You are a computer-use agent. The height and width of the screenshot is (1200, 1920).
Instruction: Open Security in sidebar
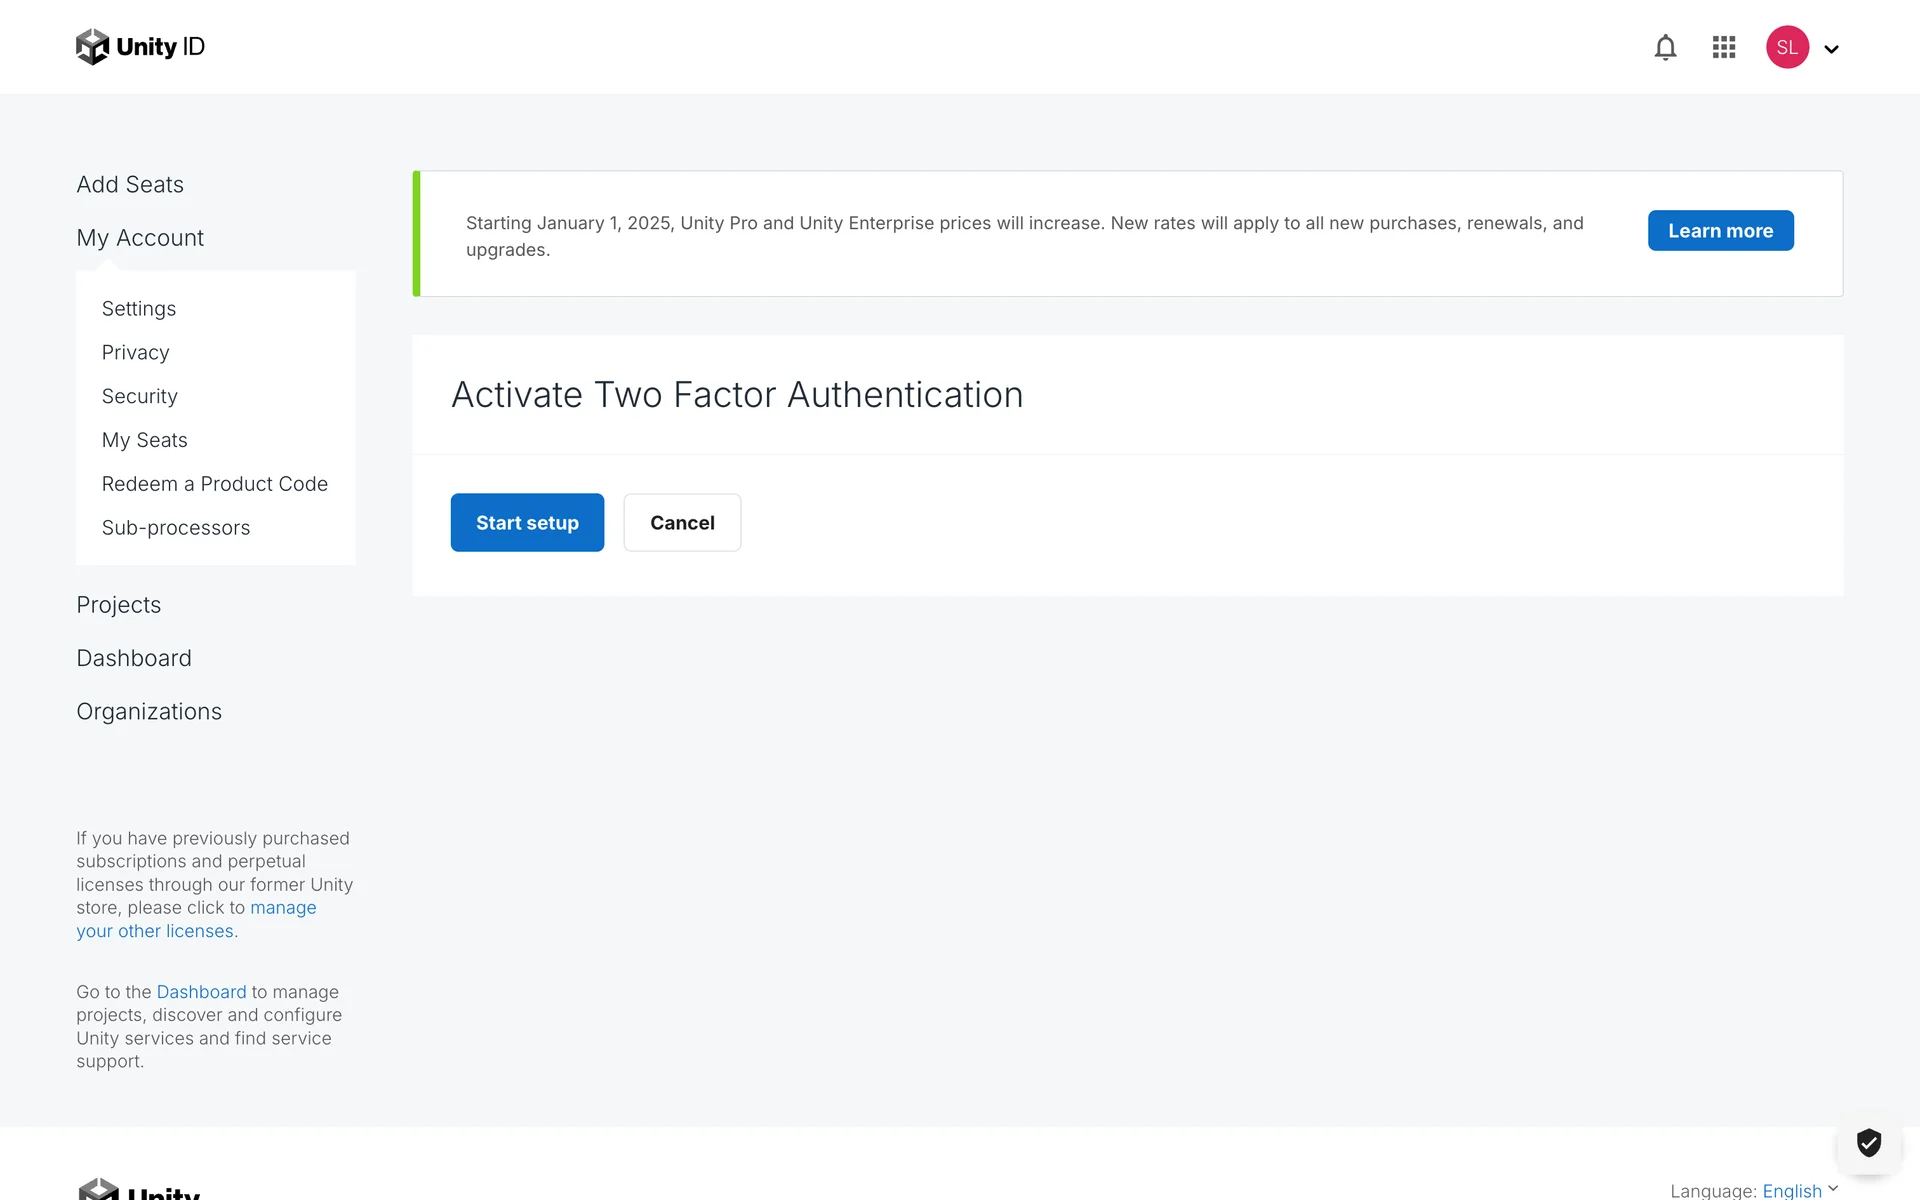(x=139, y=396)
